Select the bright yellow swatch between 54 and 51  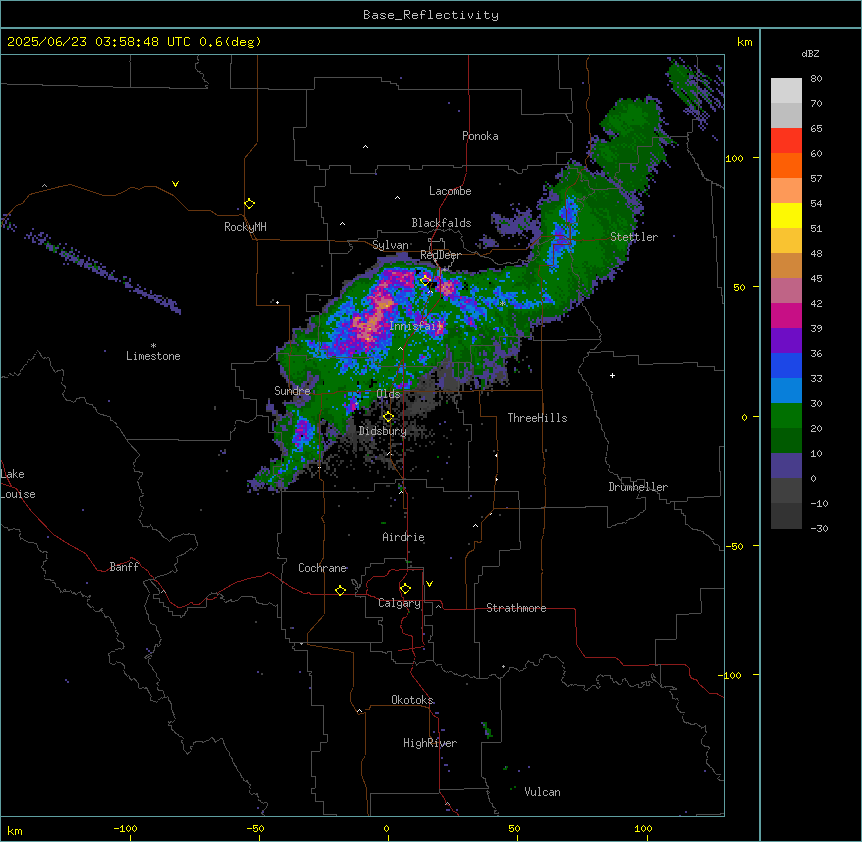[786, 215]
